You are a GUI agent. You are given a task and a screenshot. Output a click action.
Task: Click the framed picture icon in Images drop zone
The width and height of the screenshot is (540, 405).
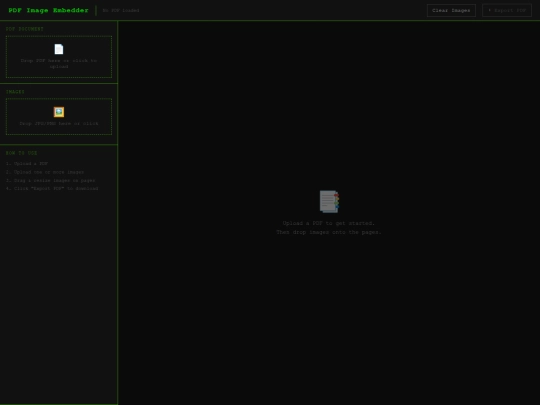coord(59,112)
